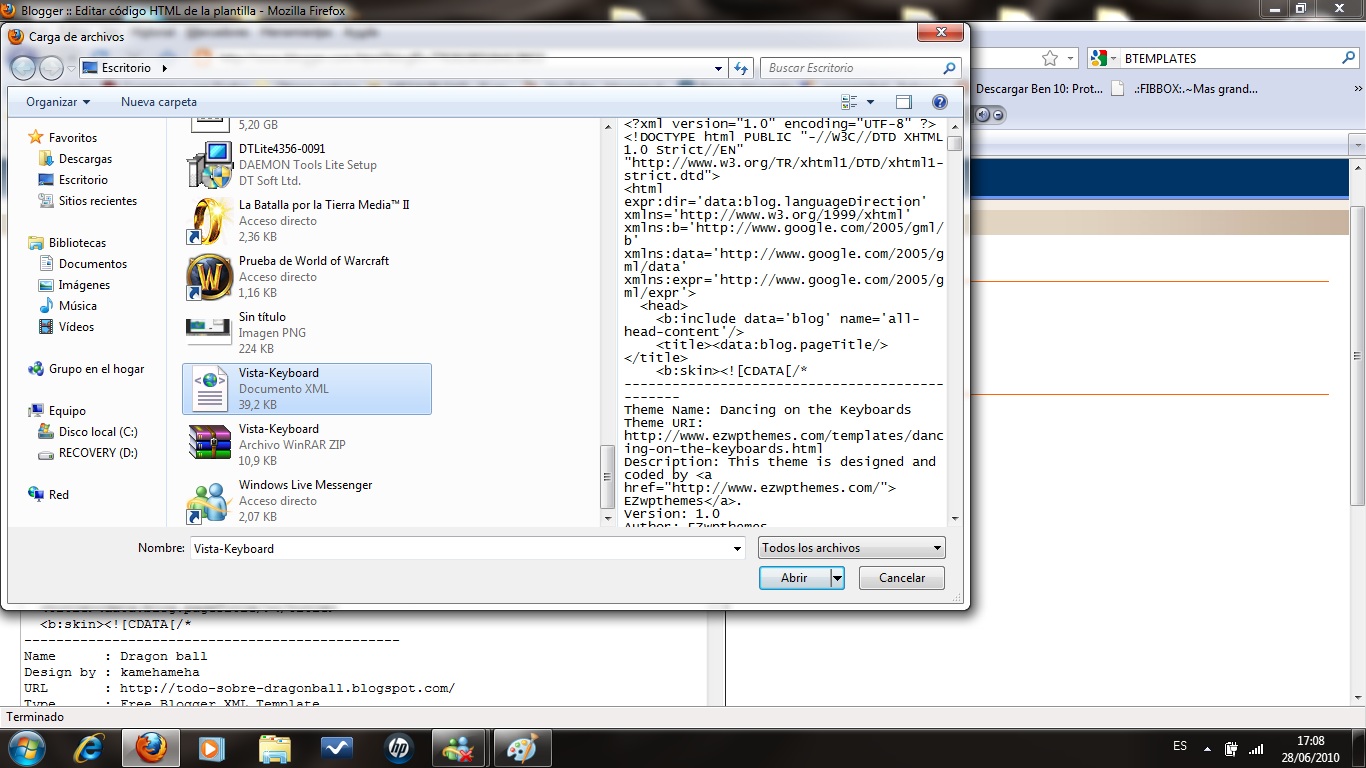Select Equipo in navigation pane
This screenshot has height=768, width=1366.
coord(67,411)
